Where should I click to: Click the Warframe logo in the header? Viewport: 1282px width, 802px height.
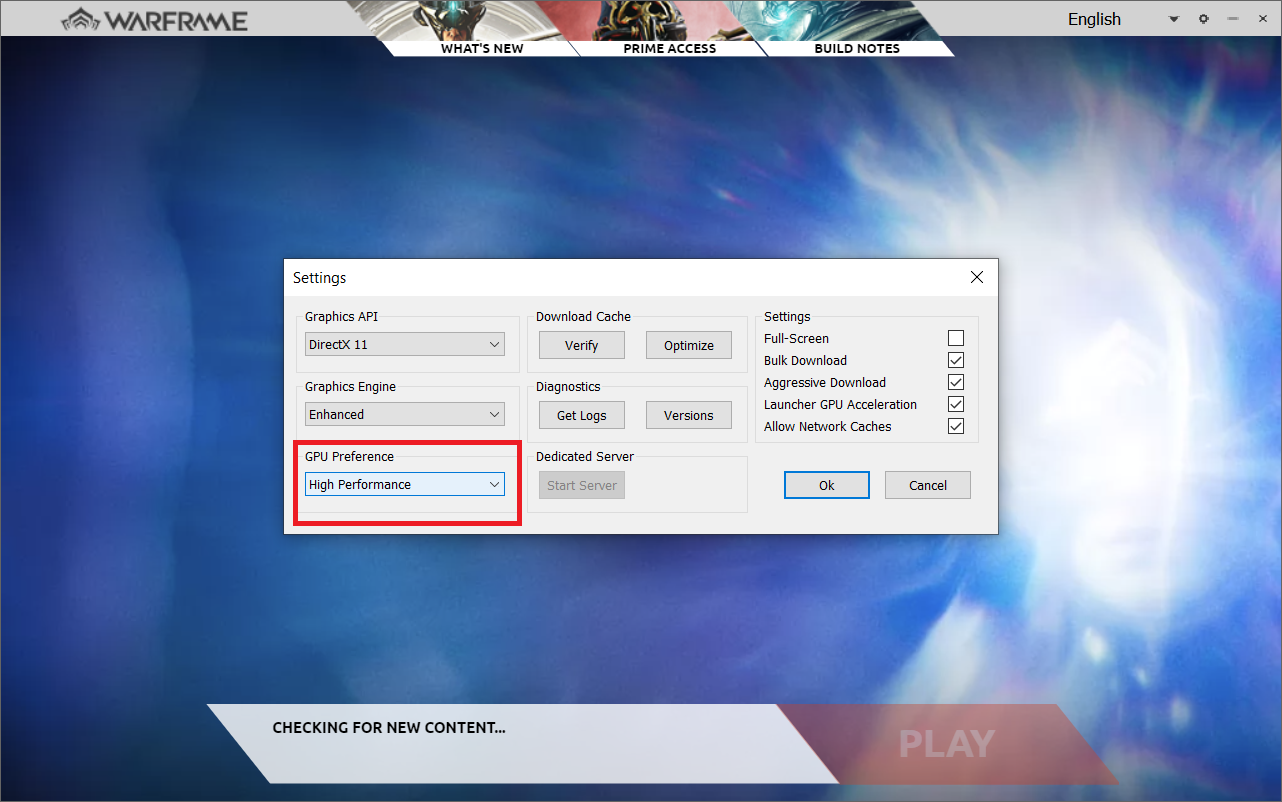154,20
